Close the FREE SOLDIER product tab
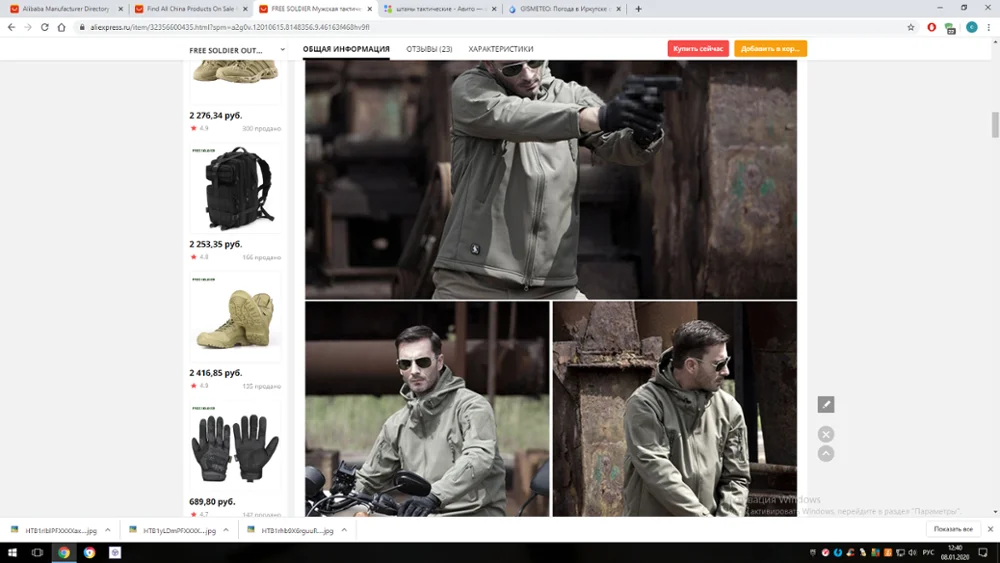1000x563 pixels. 369,9
